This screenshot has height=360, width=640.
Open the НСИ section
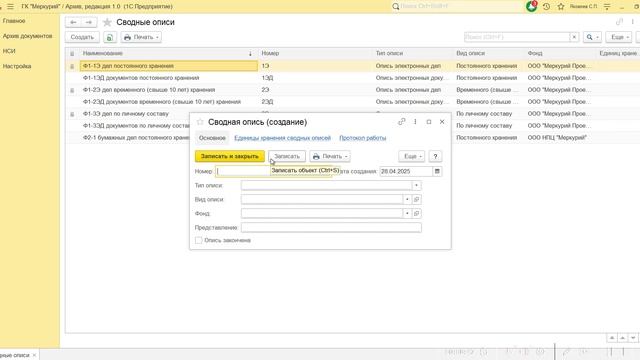(9, 51)
